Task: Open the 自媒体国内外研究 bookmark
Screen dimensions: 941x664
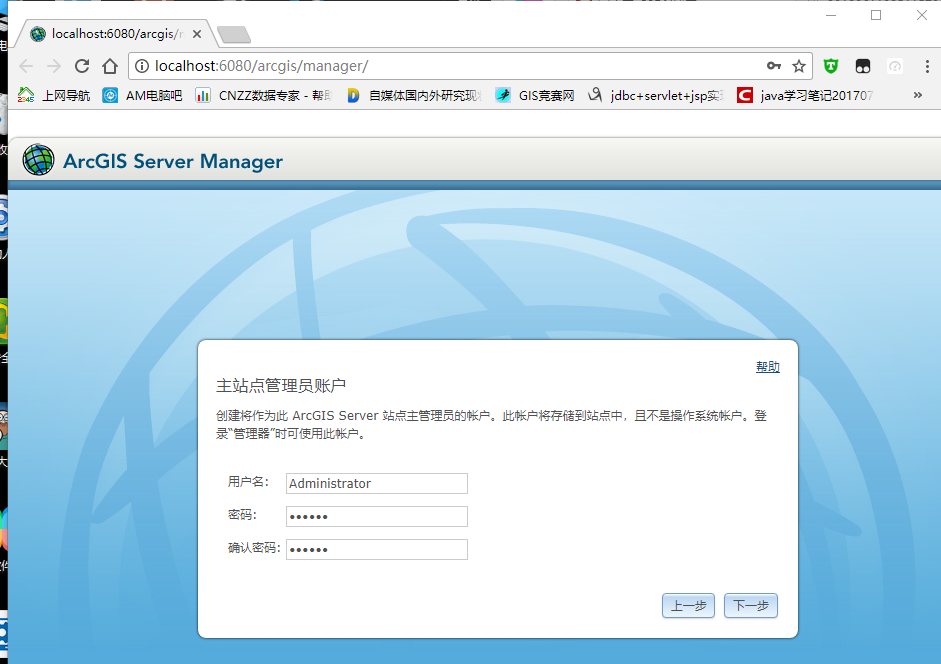Action: click(x=414, y=95)
